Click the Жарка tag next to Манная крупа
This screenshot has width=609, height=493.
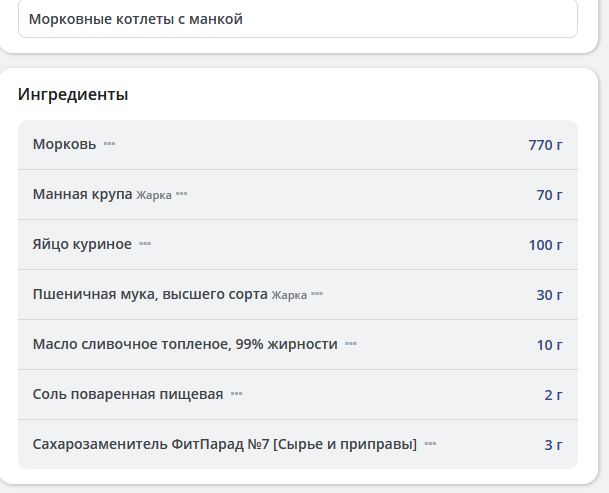(154, 195)
